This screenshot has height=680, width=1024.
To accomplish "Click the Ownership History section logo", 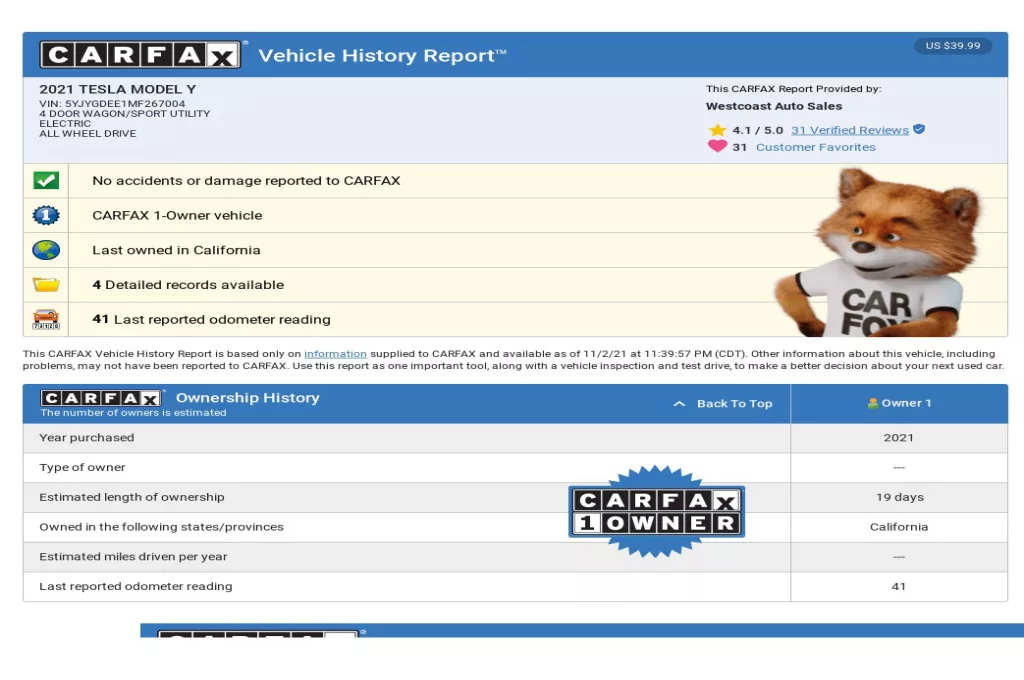I will 101,398.
